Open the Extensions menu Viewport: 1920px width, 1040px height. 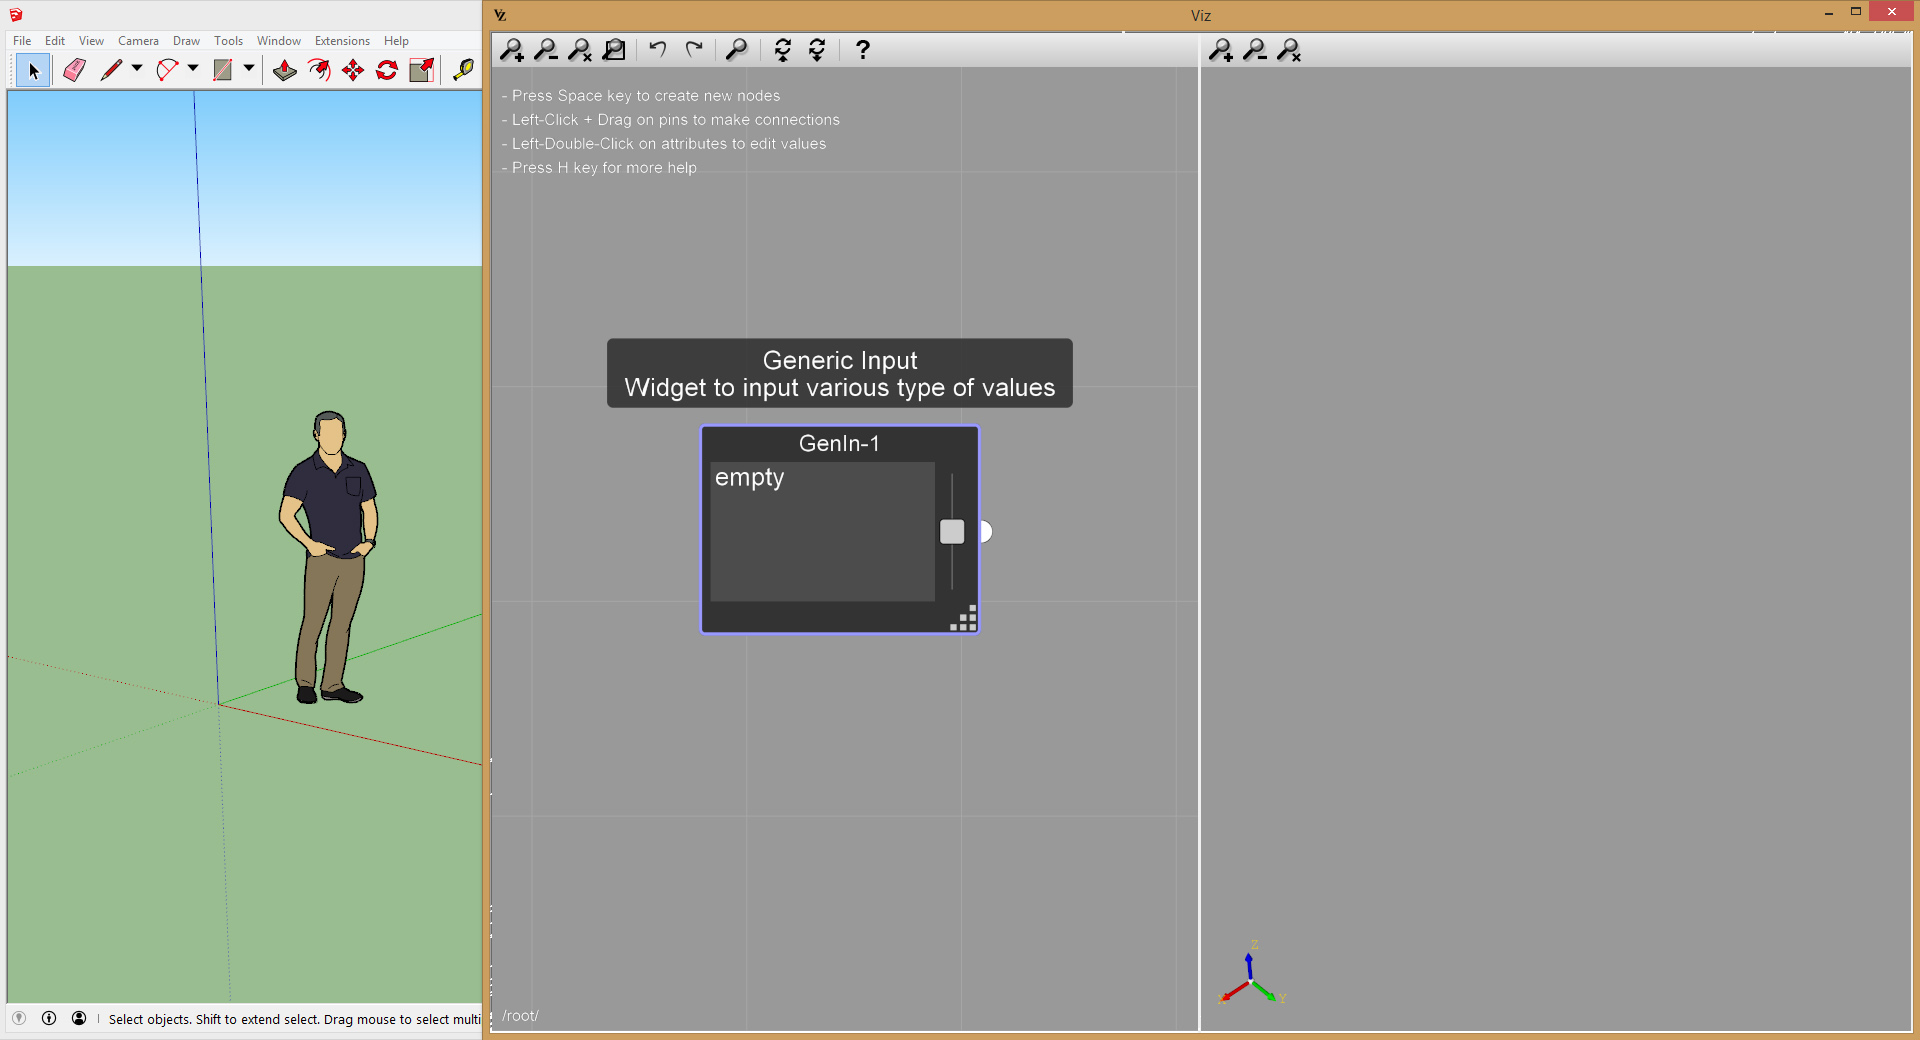point(342,41)
